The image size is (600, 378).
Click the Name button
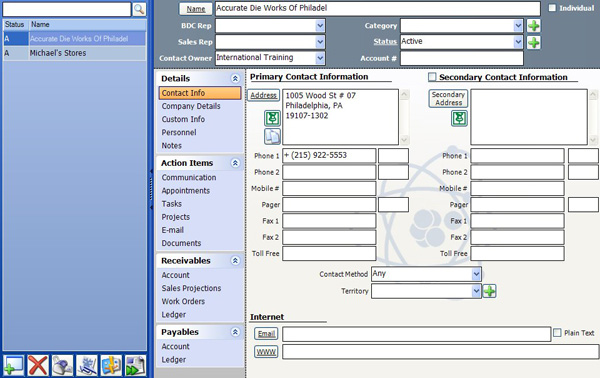coord(196,9)
